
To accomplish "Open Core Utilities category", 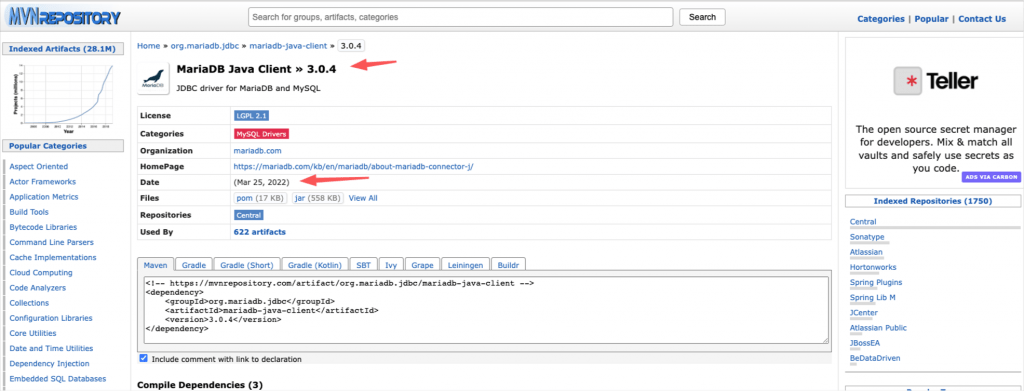I will [x=33, y=333].
